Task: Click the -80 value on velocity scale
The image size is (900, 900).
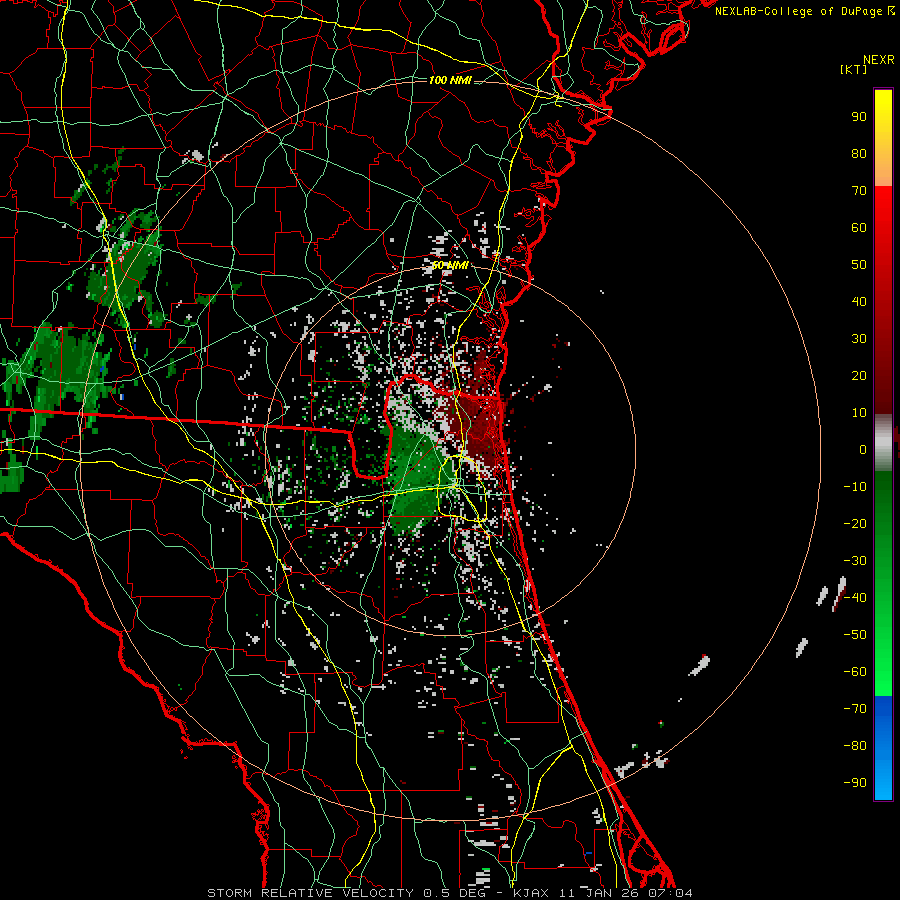Action: (x=855, y=746)
